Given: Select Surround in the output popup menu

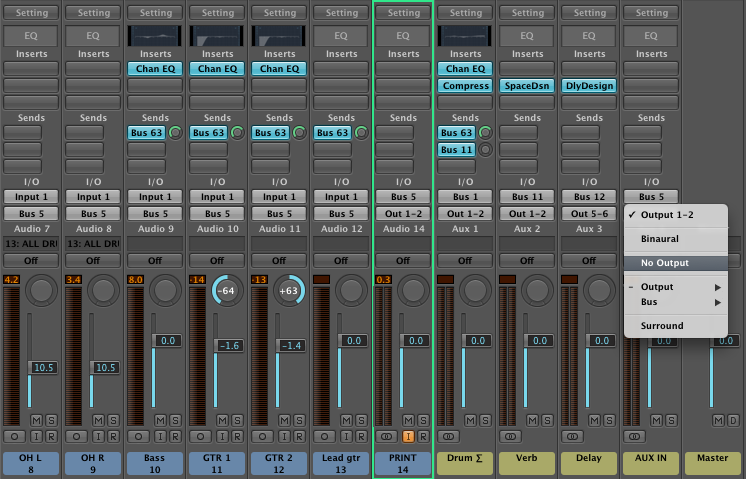Looking at the screenshot, I should [676, 326].
